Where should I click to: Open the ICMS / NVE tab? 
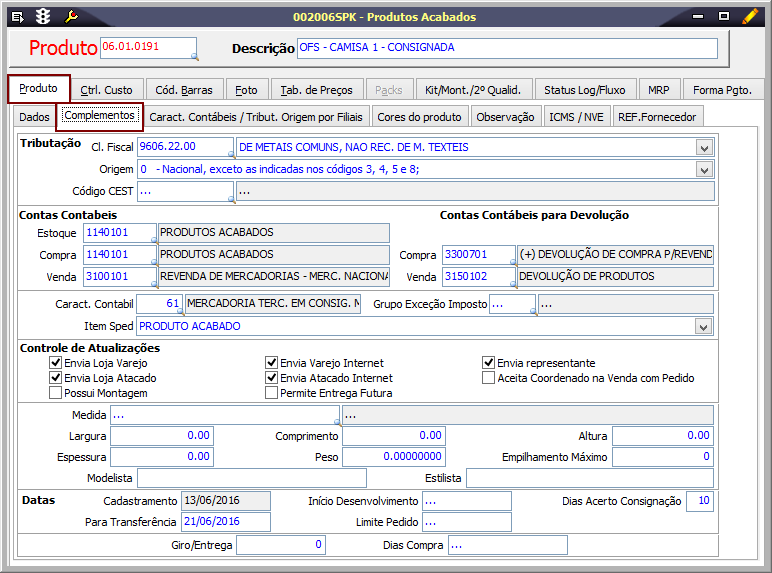pyautogui.click(x=577, y=117)
